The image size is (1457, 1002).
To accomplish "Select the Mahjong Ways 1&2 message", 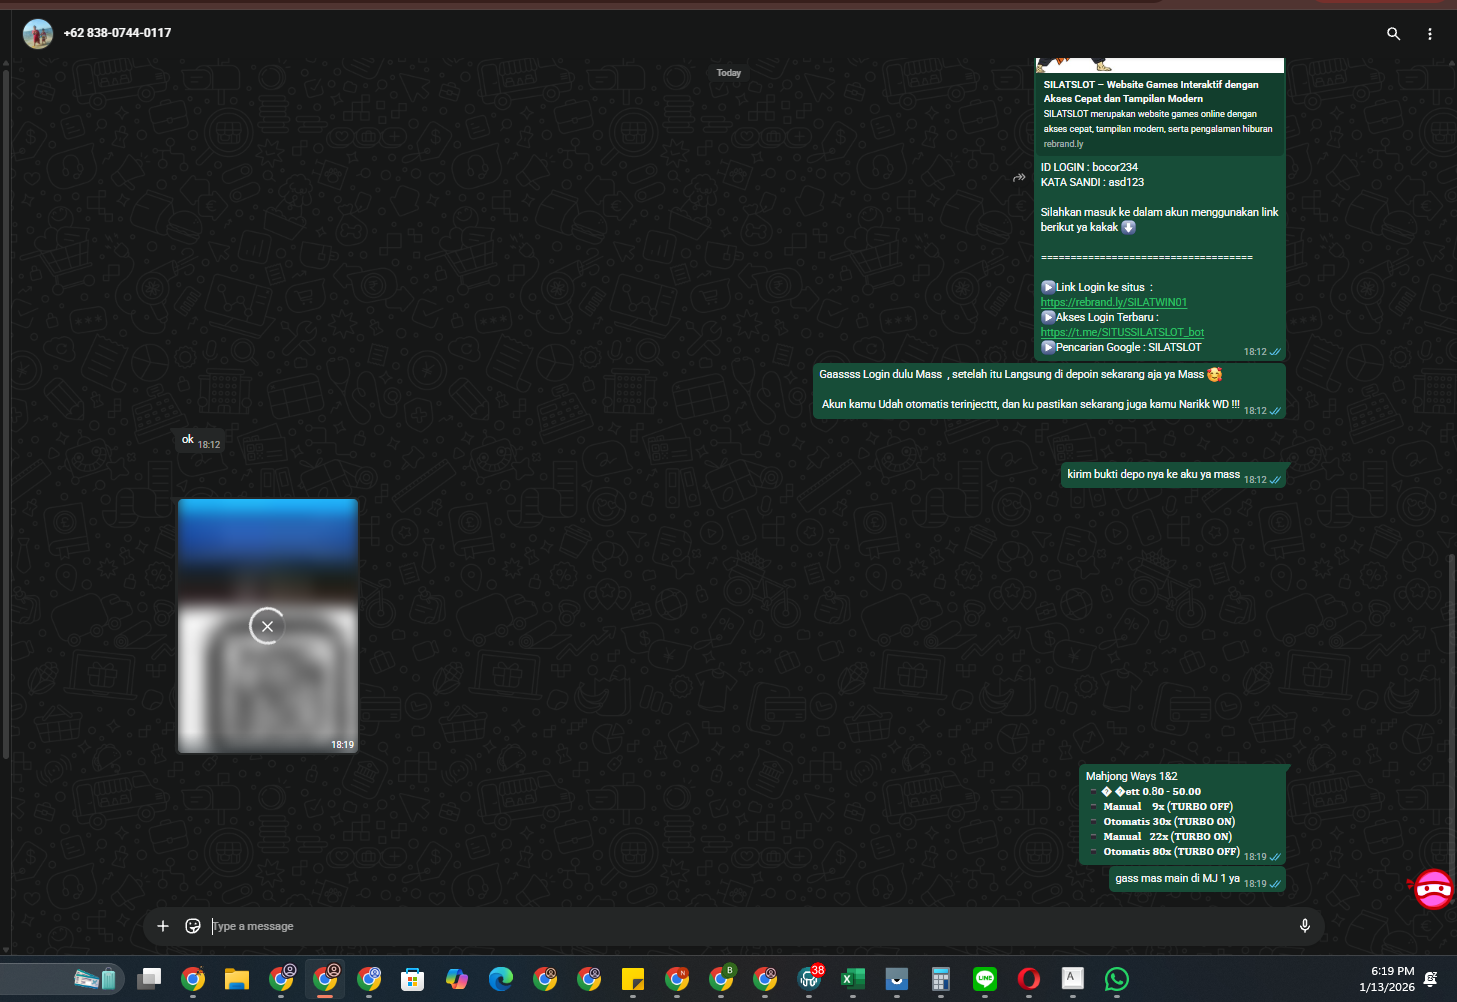I will pyautogui.click(x=1182, y=814).
